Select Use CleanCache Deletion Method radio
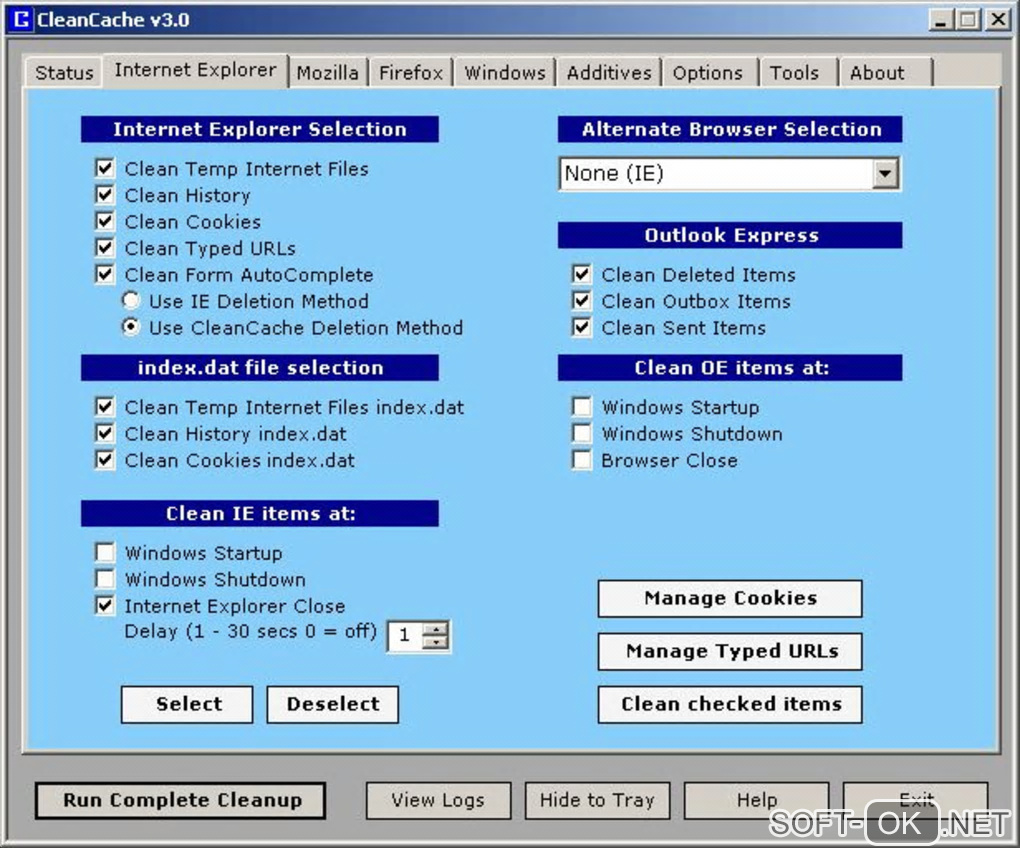 [x=131, y=327]
